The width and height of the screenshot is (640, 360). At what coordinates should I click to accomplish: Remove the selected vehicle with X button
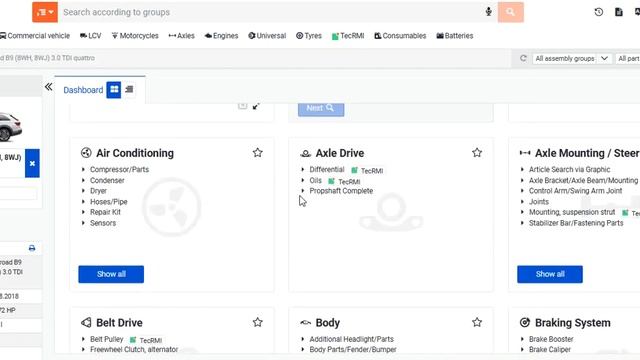point(32,163)
